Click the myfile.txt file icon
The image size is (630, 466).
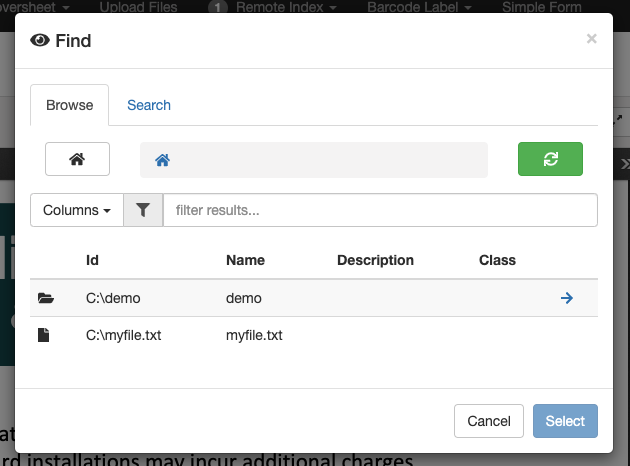tap(44, 335)
